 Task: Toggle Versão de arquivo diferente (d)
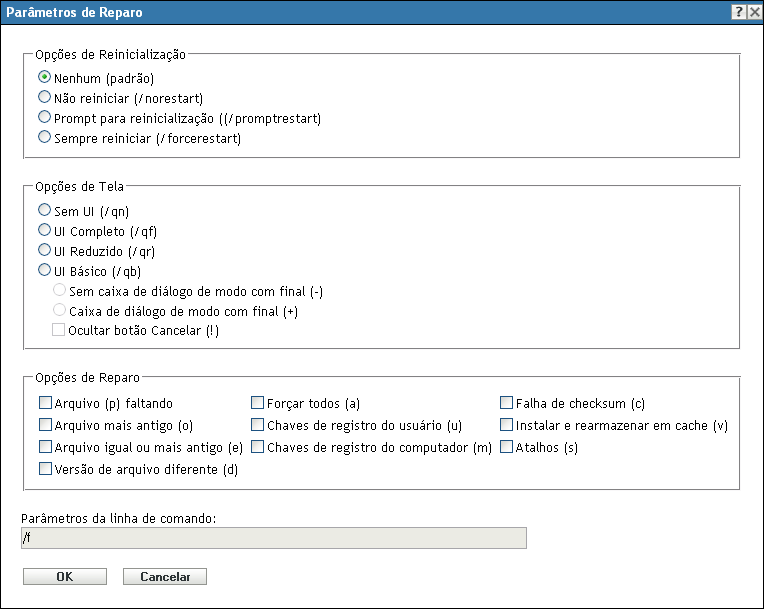pyautogui.click(x=45, y=468)
